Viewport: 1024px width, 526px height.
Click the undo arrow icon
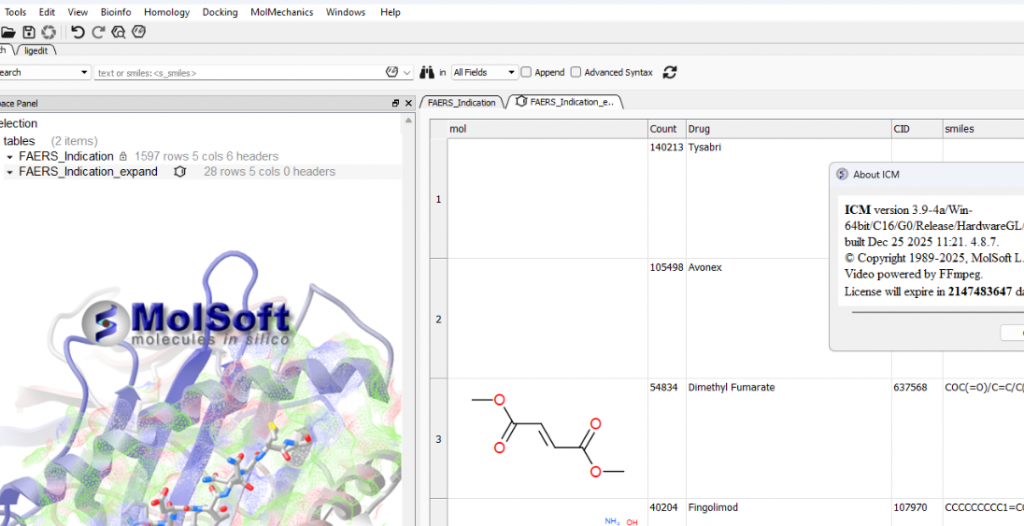tap(78, 32)
